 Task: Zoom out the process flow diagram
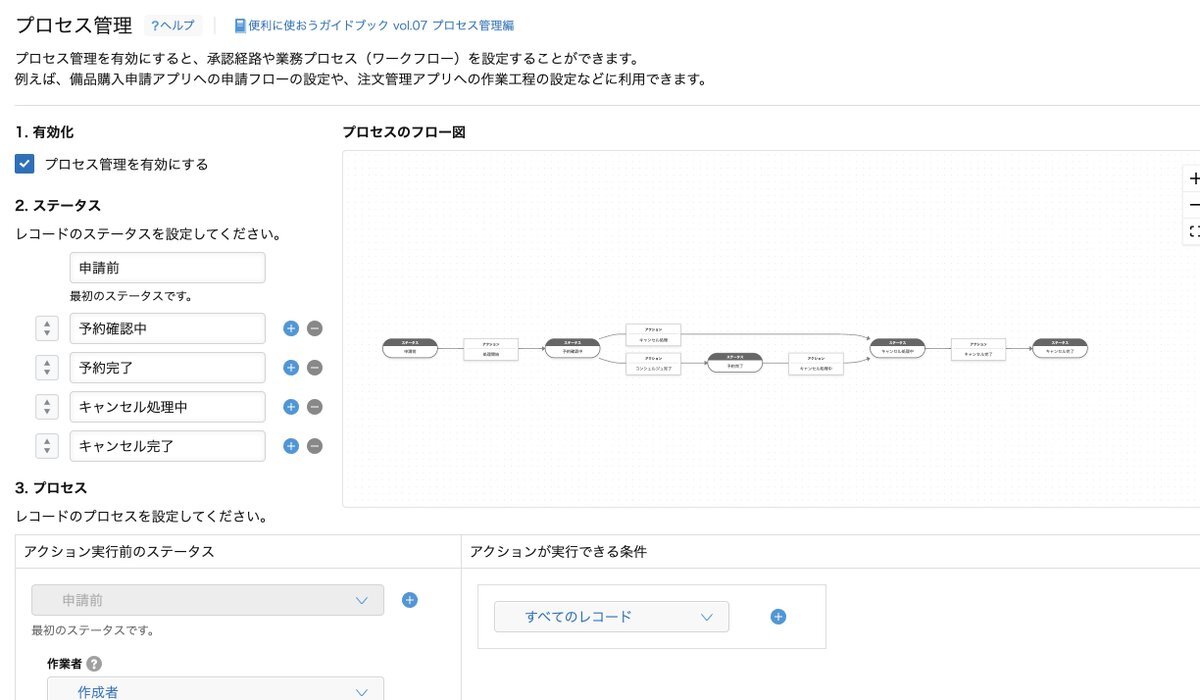click(1193, 205)
